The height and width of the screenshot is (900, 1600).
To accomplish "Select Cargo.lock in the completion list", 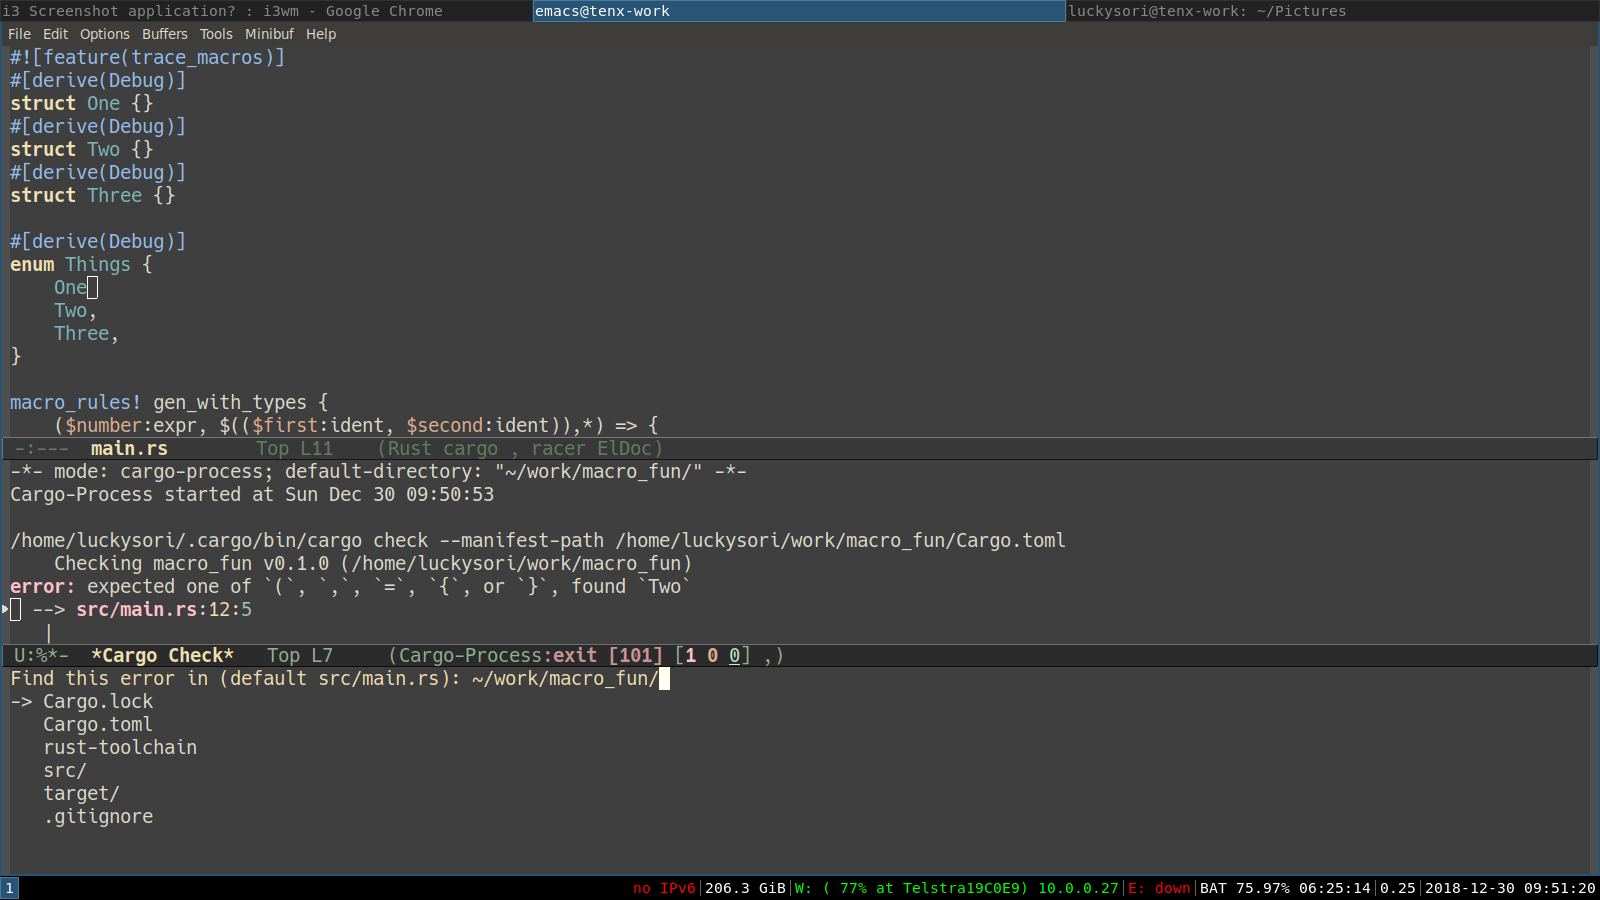I will (x=98, y=702).
